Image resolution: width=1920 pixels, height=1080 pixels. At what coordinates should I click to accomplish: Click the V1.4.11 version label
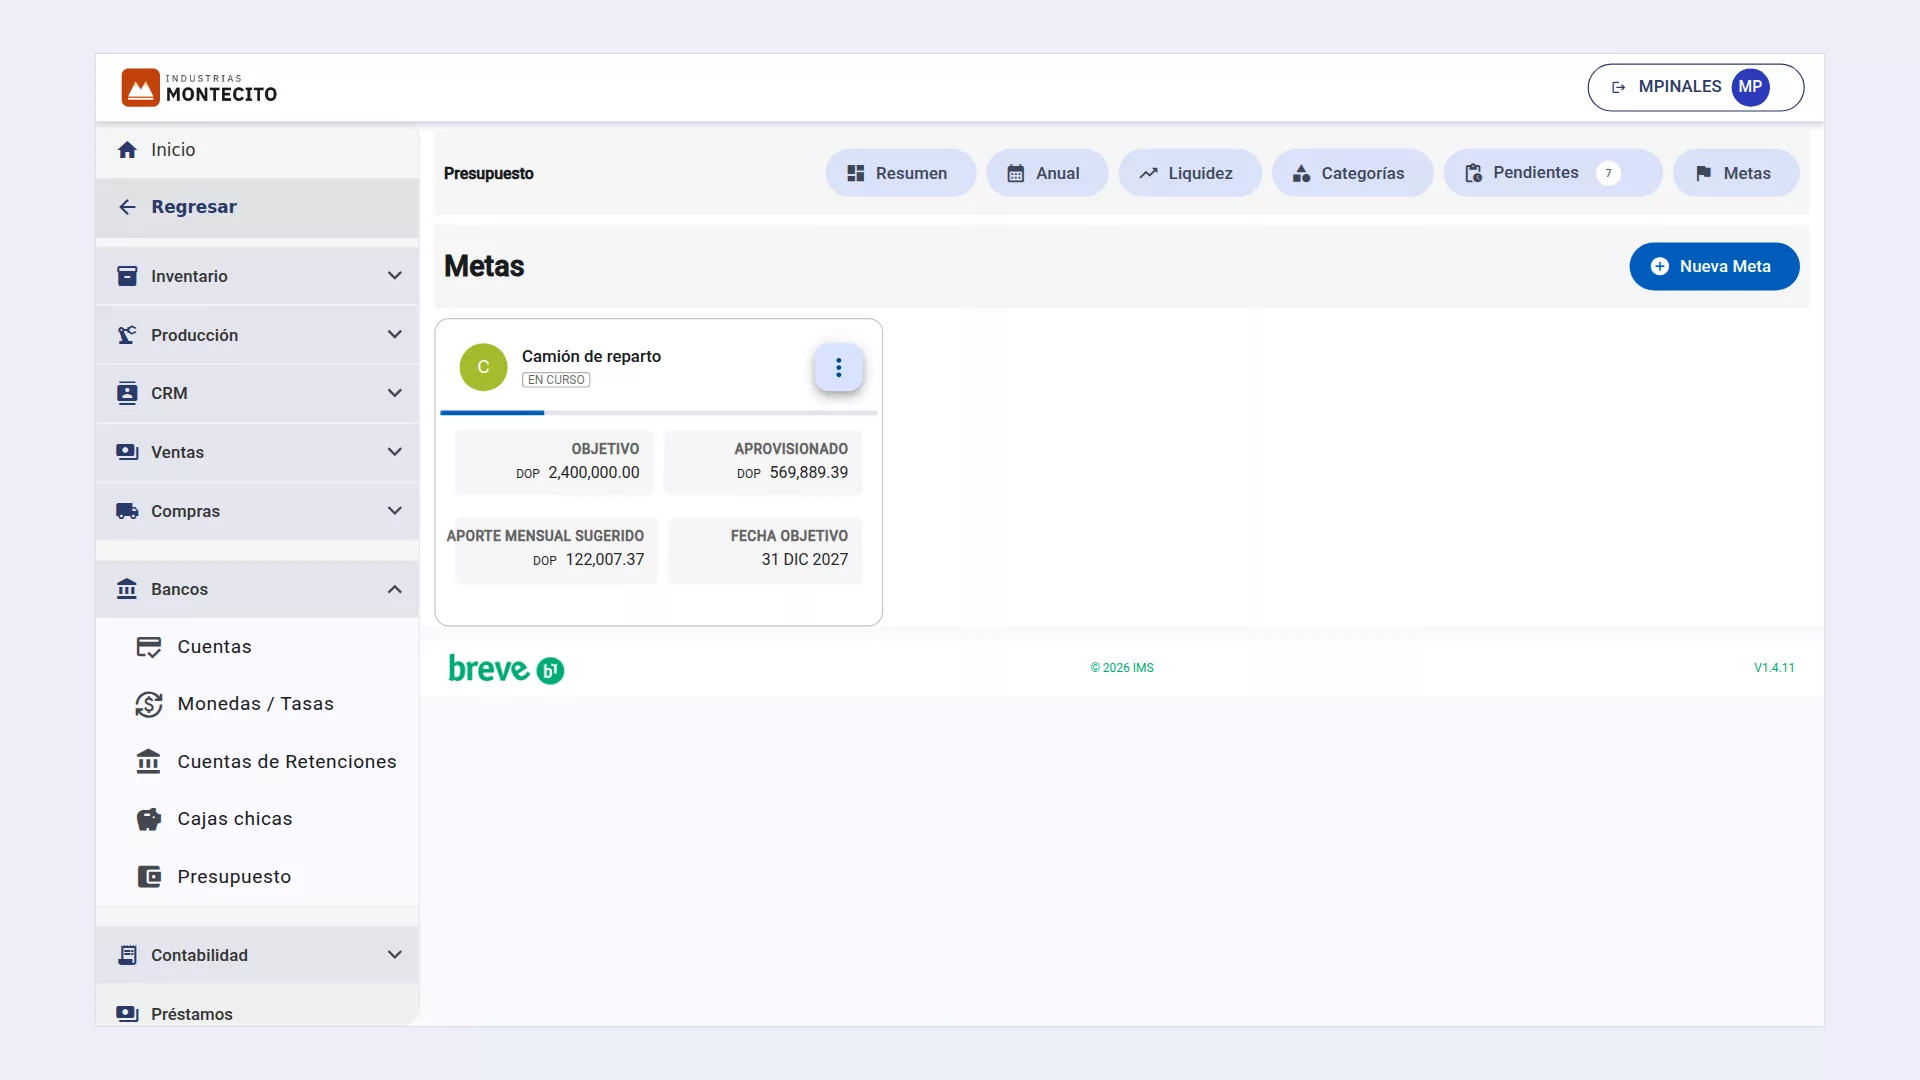[x=1774, y=668]
